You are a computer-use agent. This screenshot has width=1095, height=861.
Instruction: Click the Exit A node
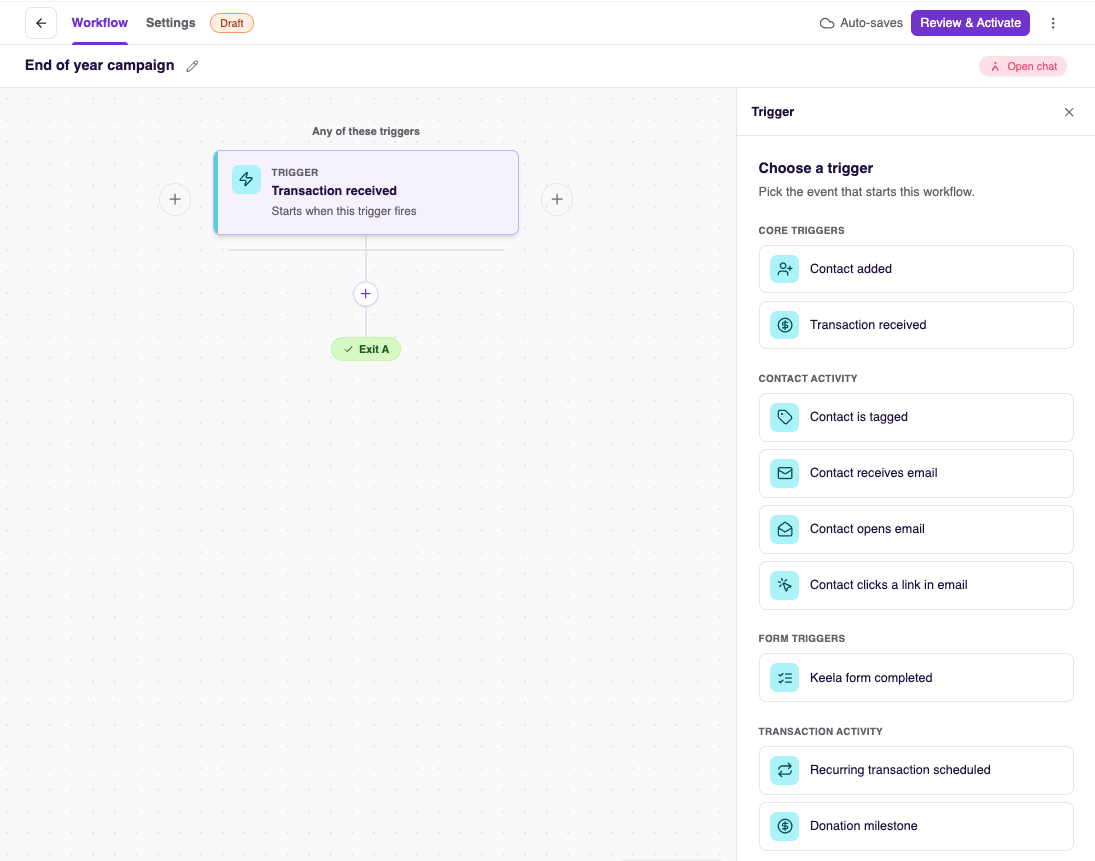pos(366,349)
